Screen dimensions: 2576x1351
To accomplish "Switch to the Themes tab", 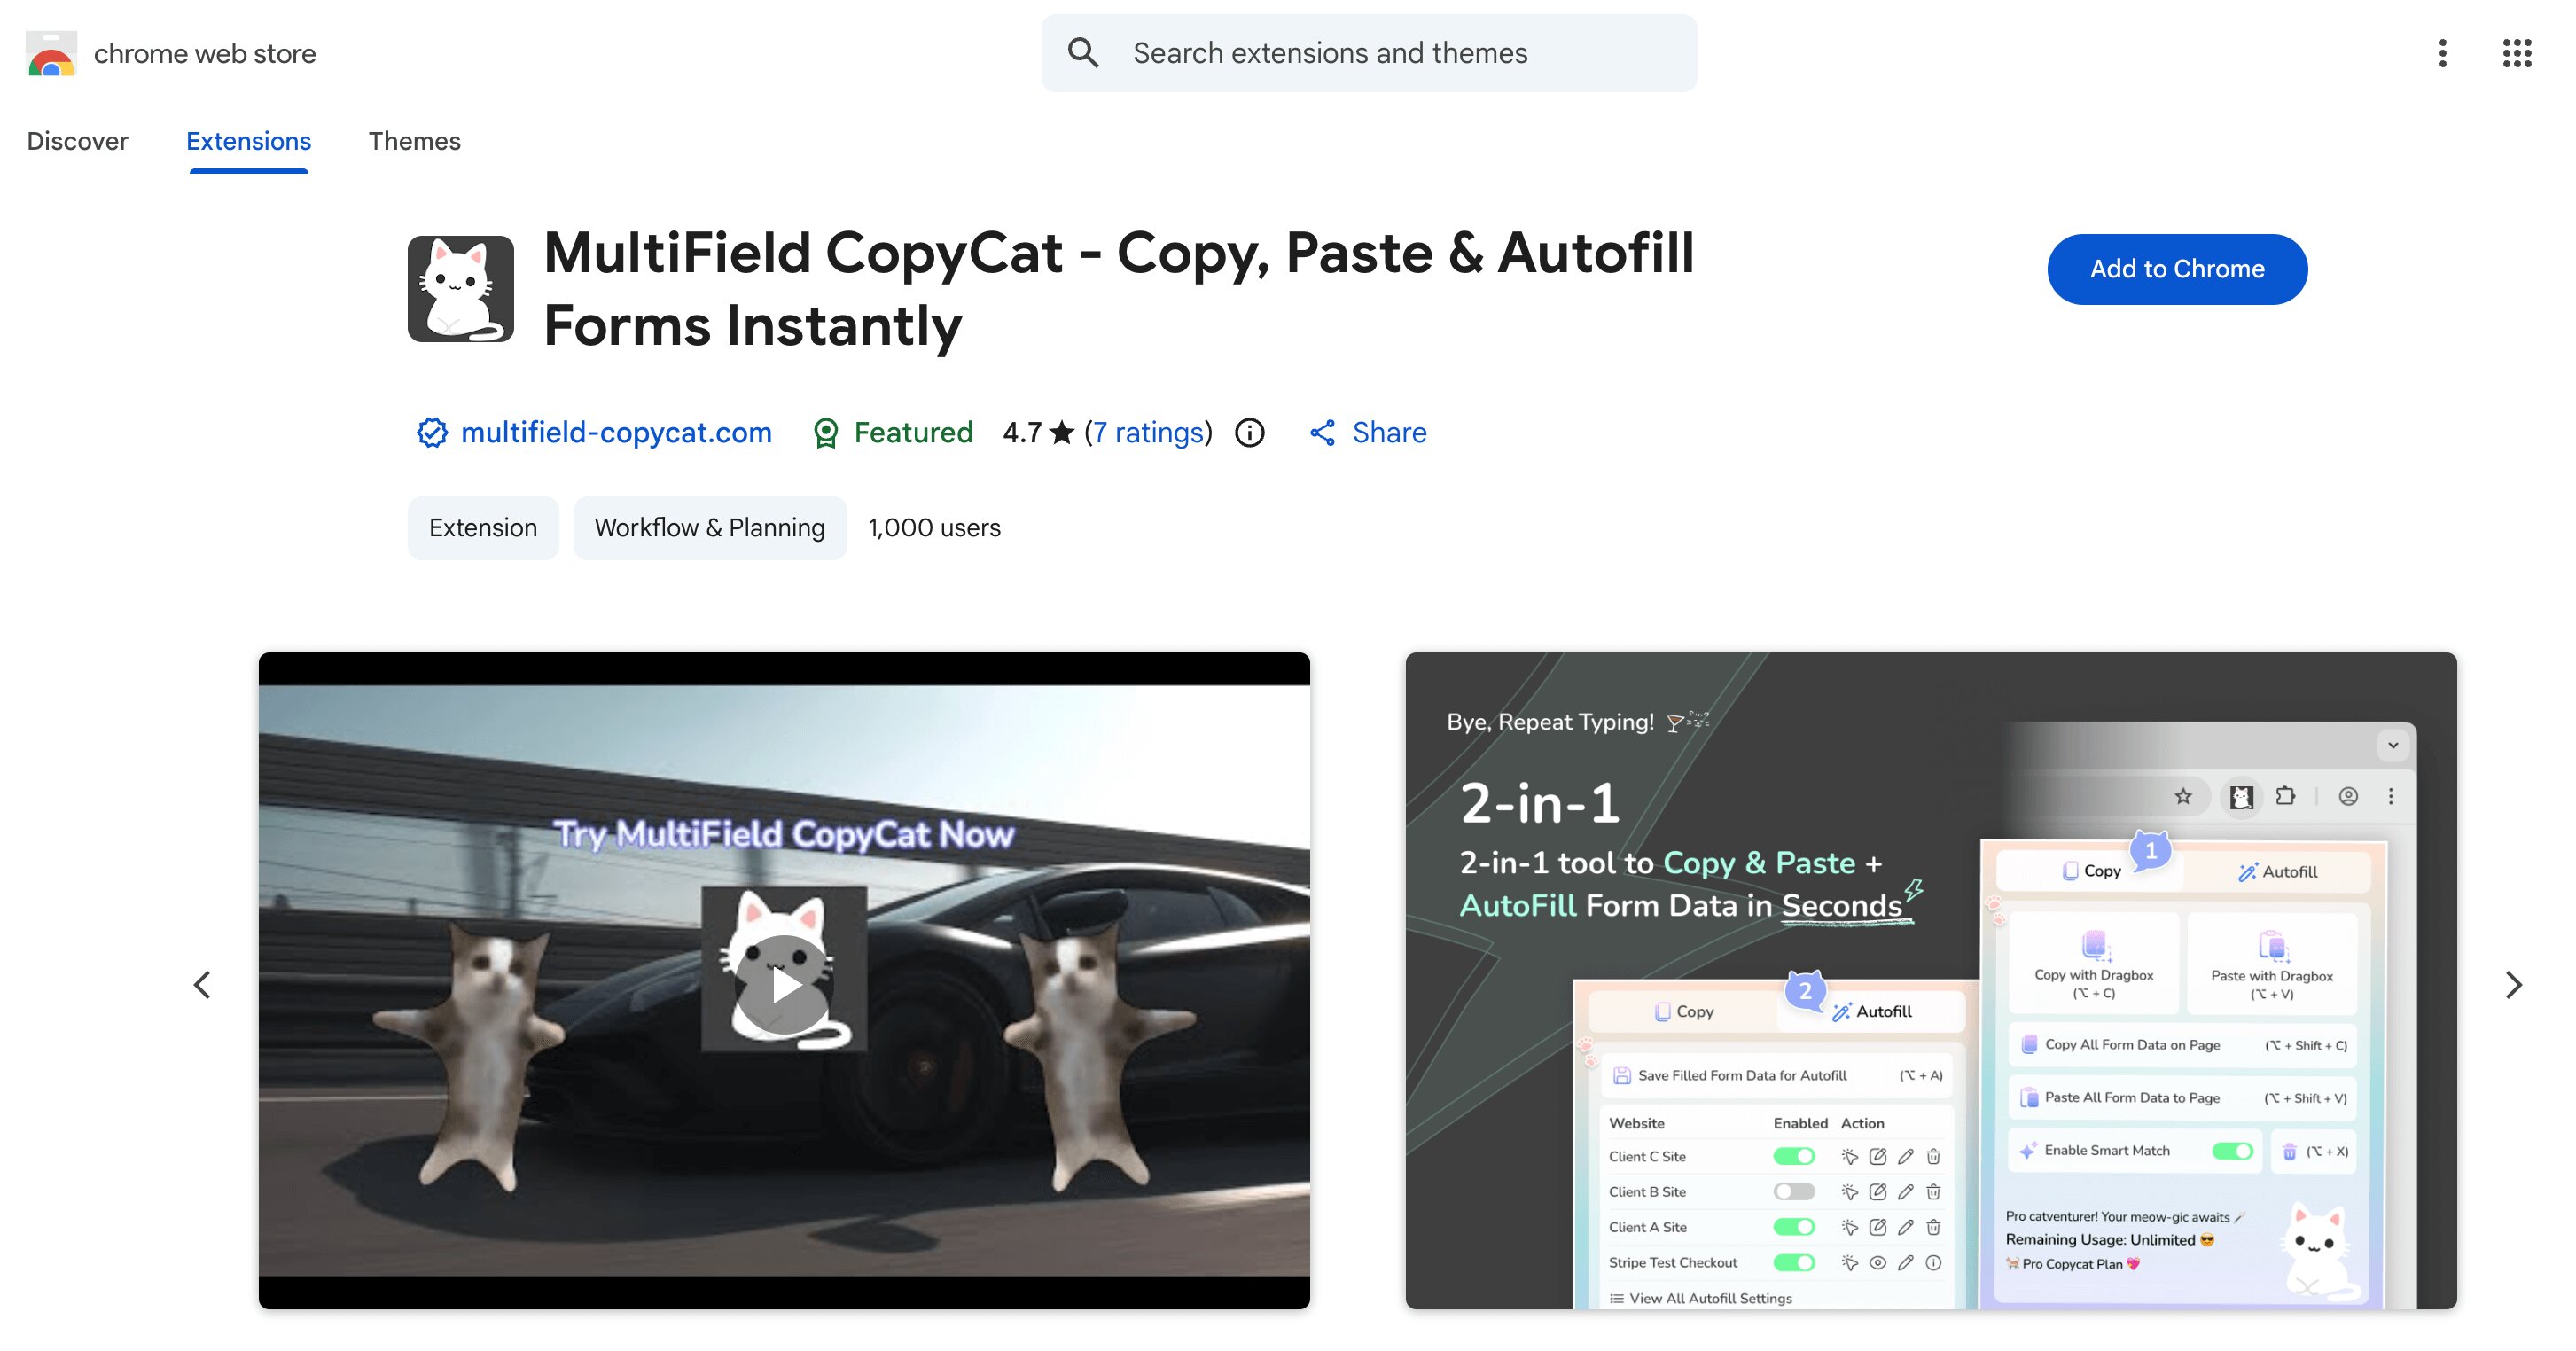I will [x=414, y=141].
